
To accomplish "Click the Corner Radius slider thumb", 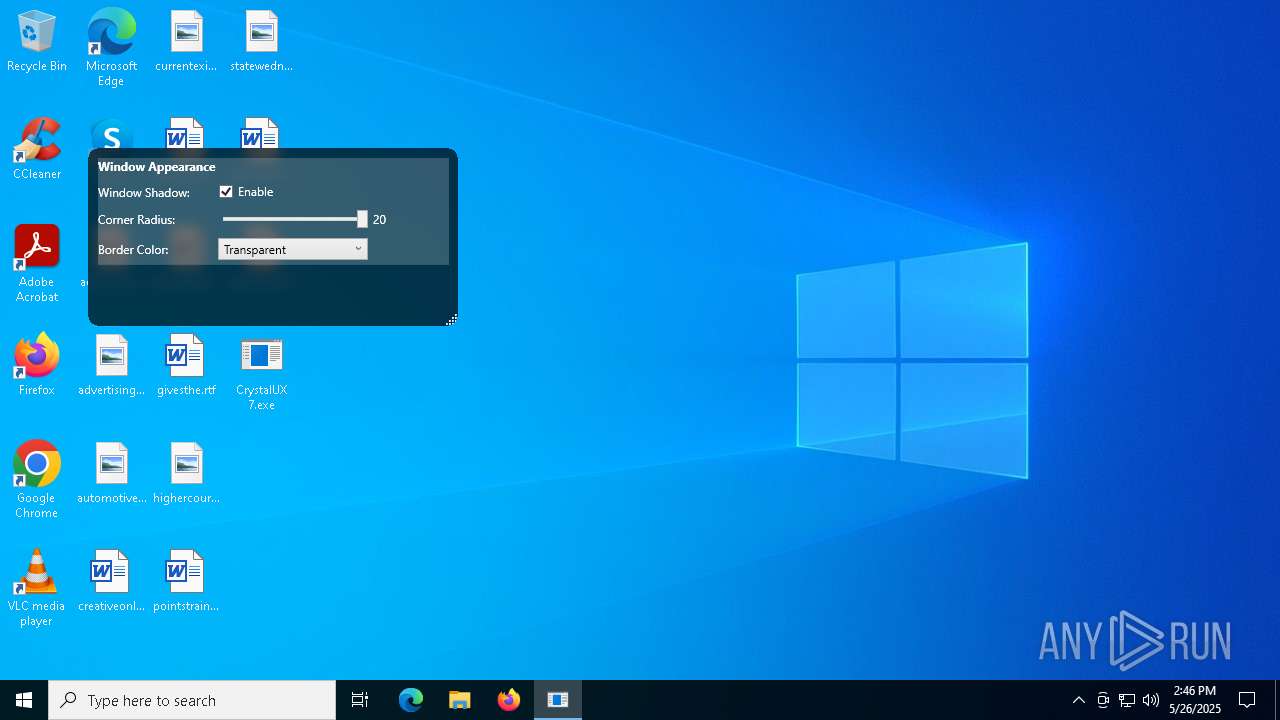I will 362,219.
